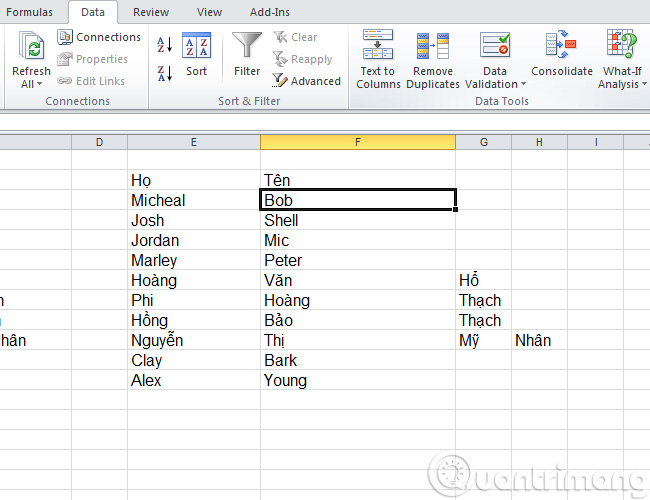Sort Z to A descending
The image size is (650, 500).
click(x=165, y=73)
